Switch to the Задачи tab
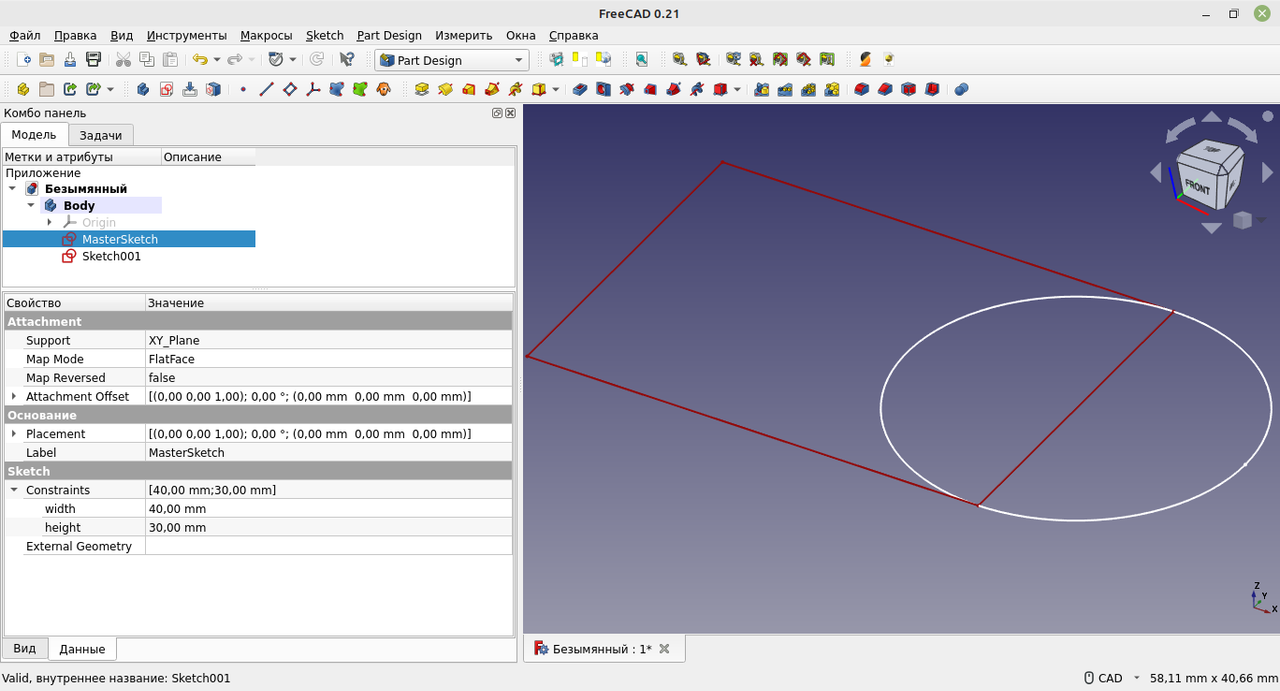 101,135
